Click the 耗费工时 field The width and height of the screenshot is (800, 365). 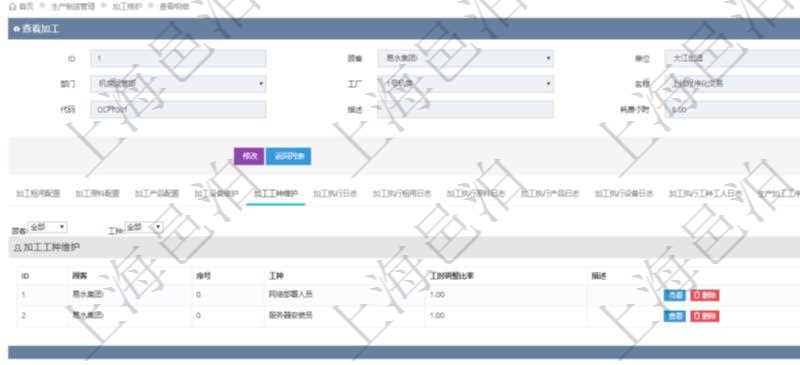[732, 109]
